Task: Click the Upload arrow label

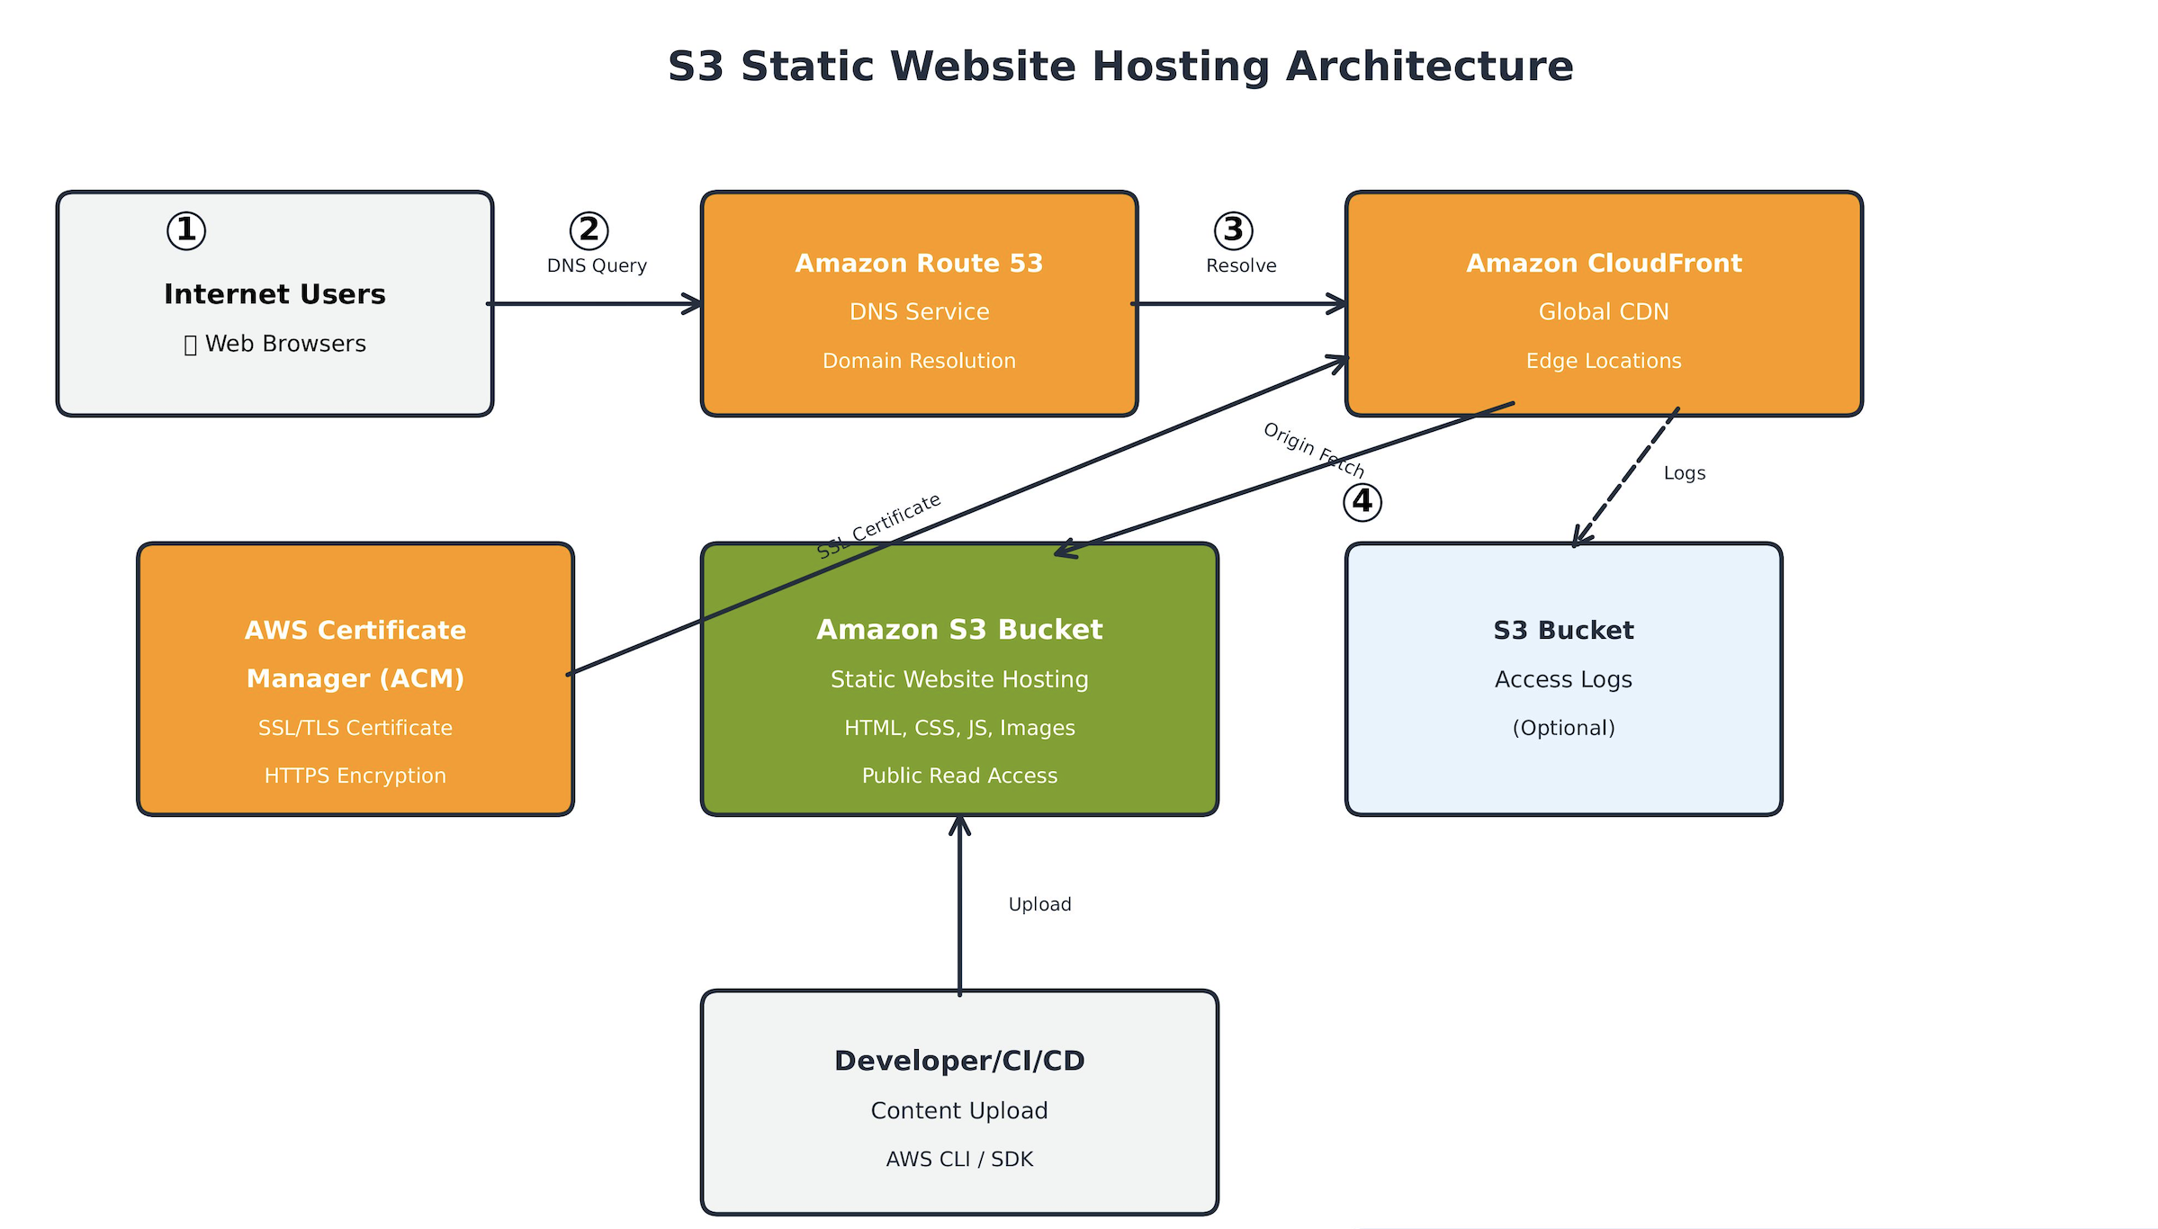Action: coord(1040,903)
